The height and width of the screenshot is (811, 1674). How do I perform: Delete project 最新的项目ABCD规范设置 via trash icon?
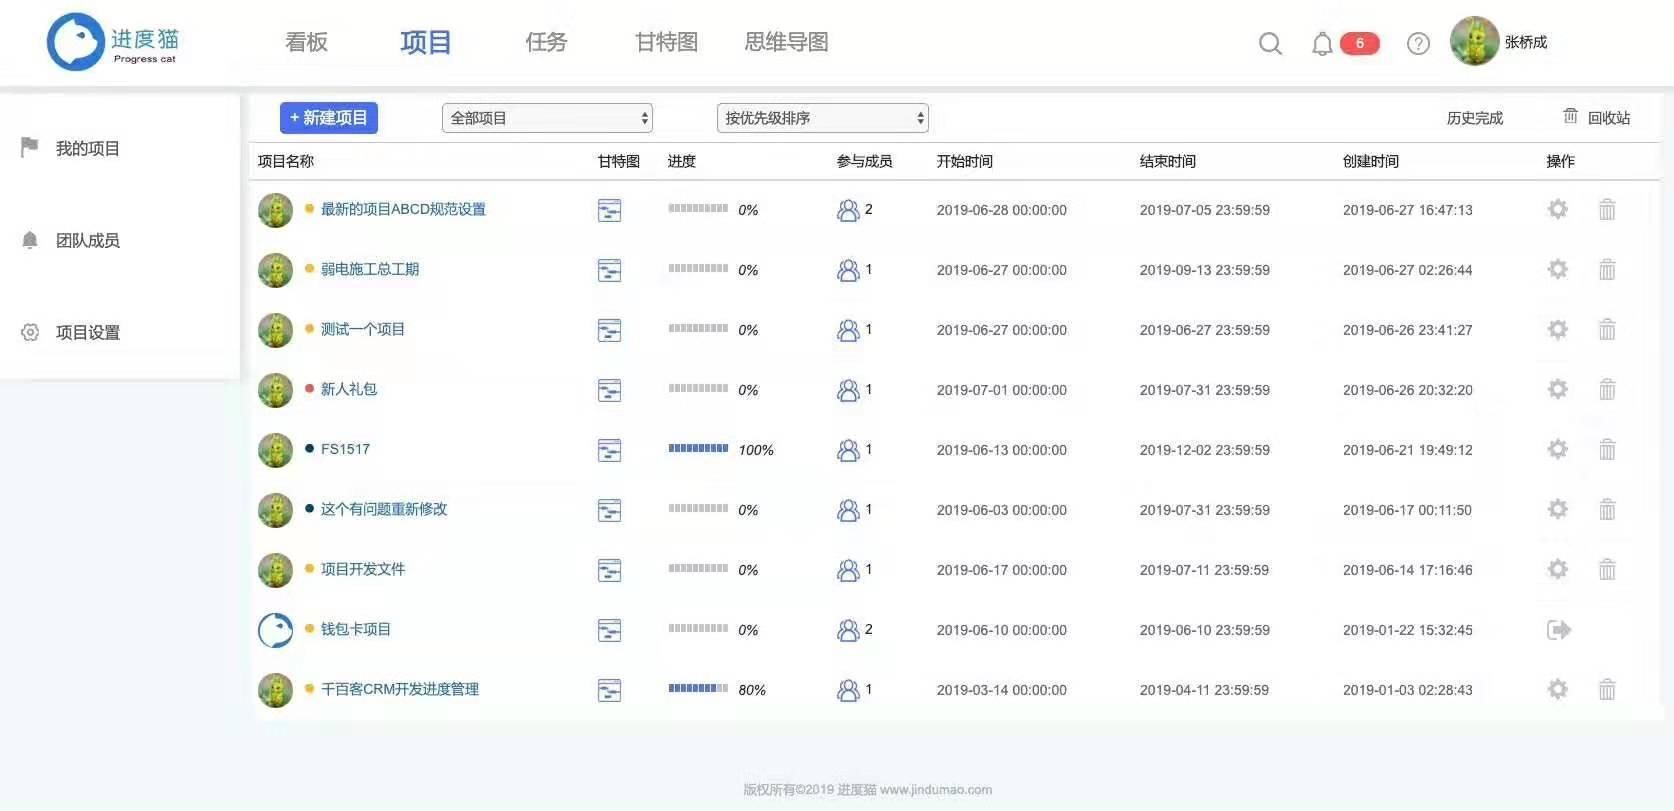point(1607,209)
